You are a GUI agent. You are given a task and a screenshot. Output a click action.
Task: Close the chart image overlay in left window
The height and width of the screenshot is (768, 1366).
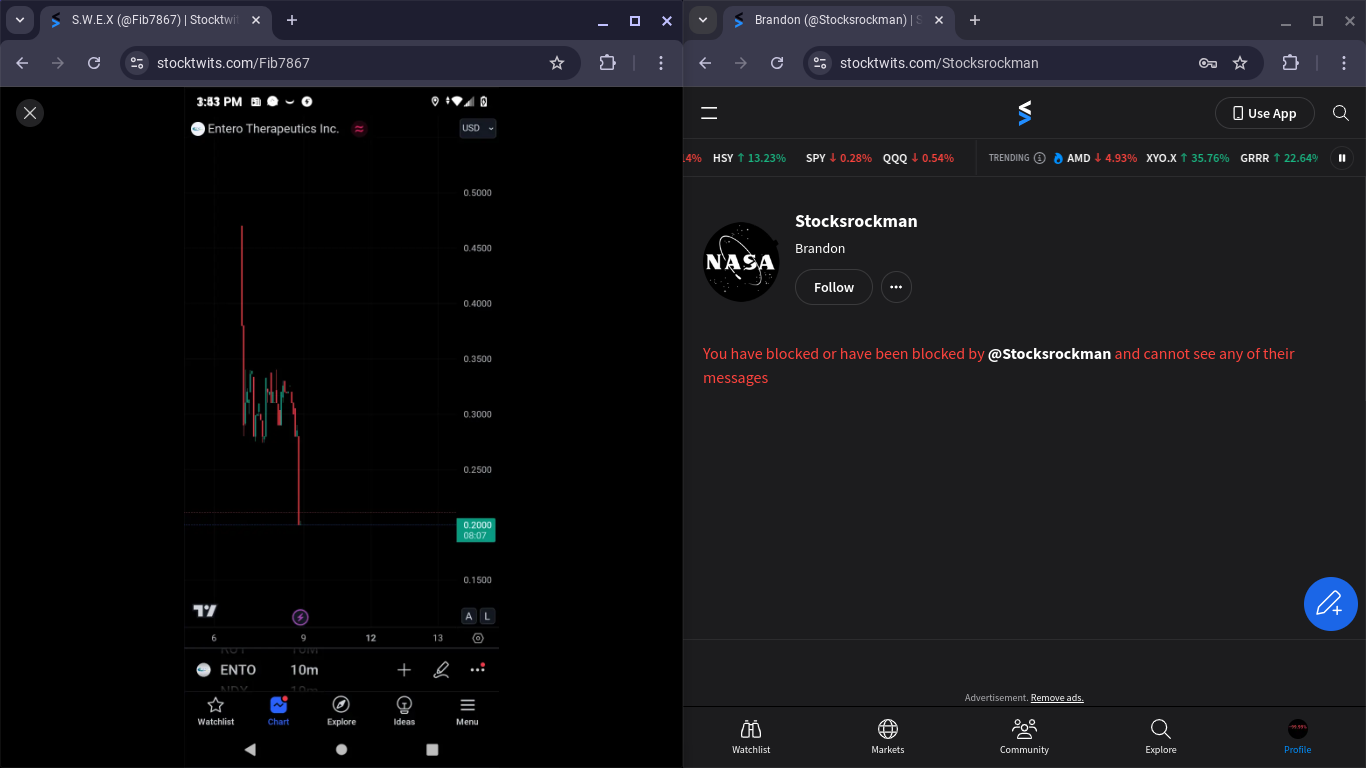[x=30, y=113]
